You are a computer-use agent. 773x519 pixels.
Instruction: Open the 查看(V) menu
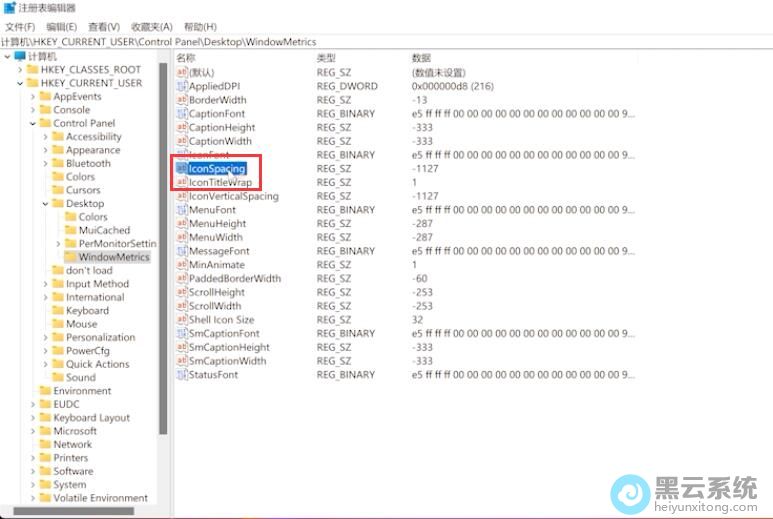104,27
